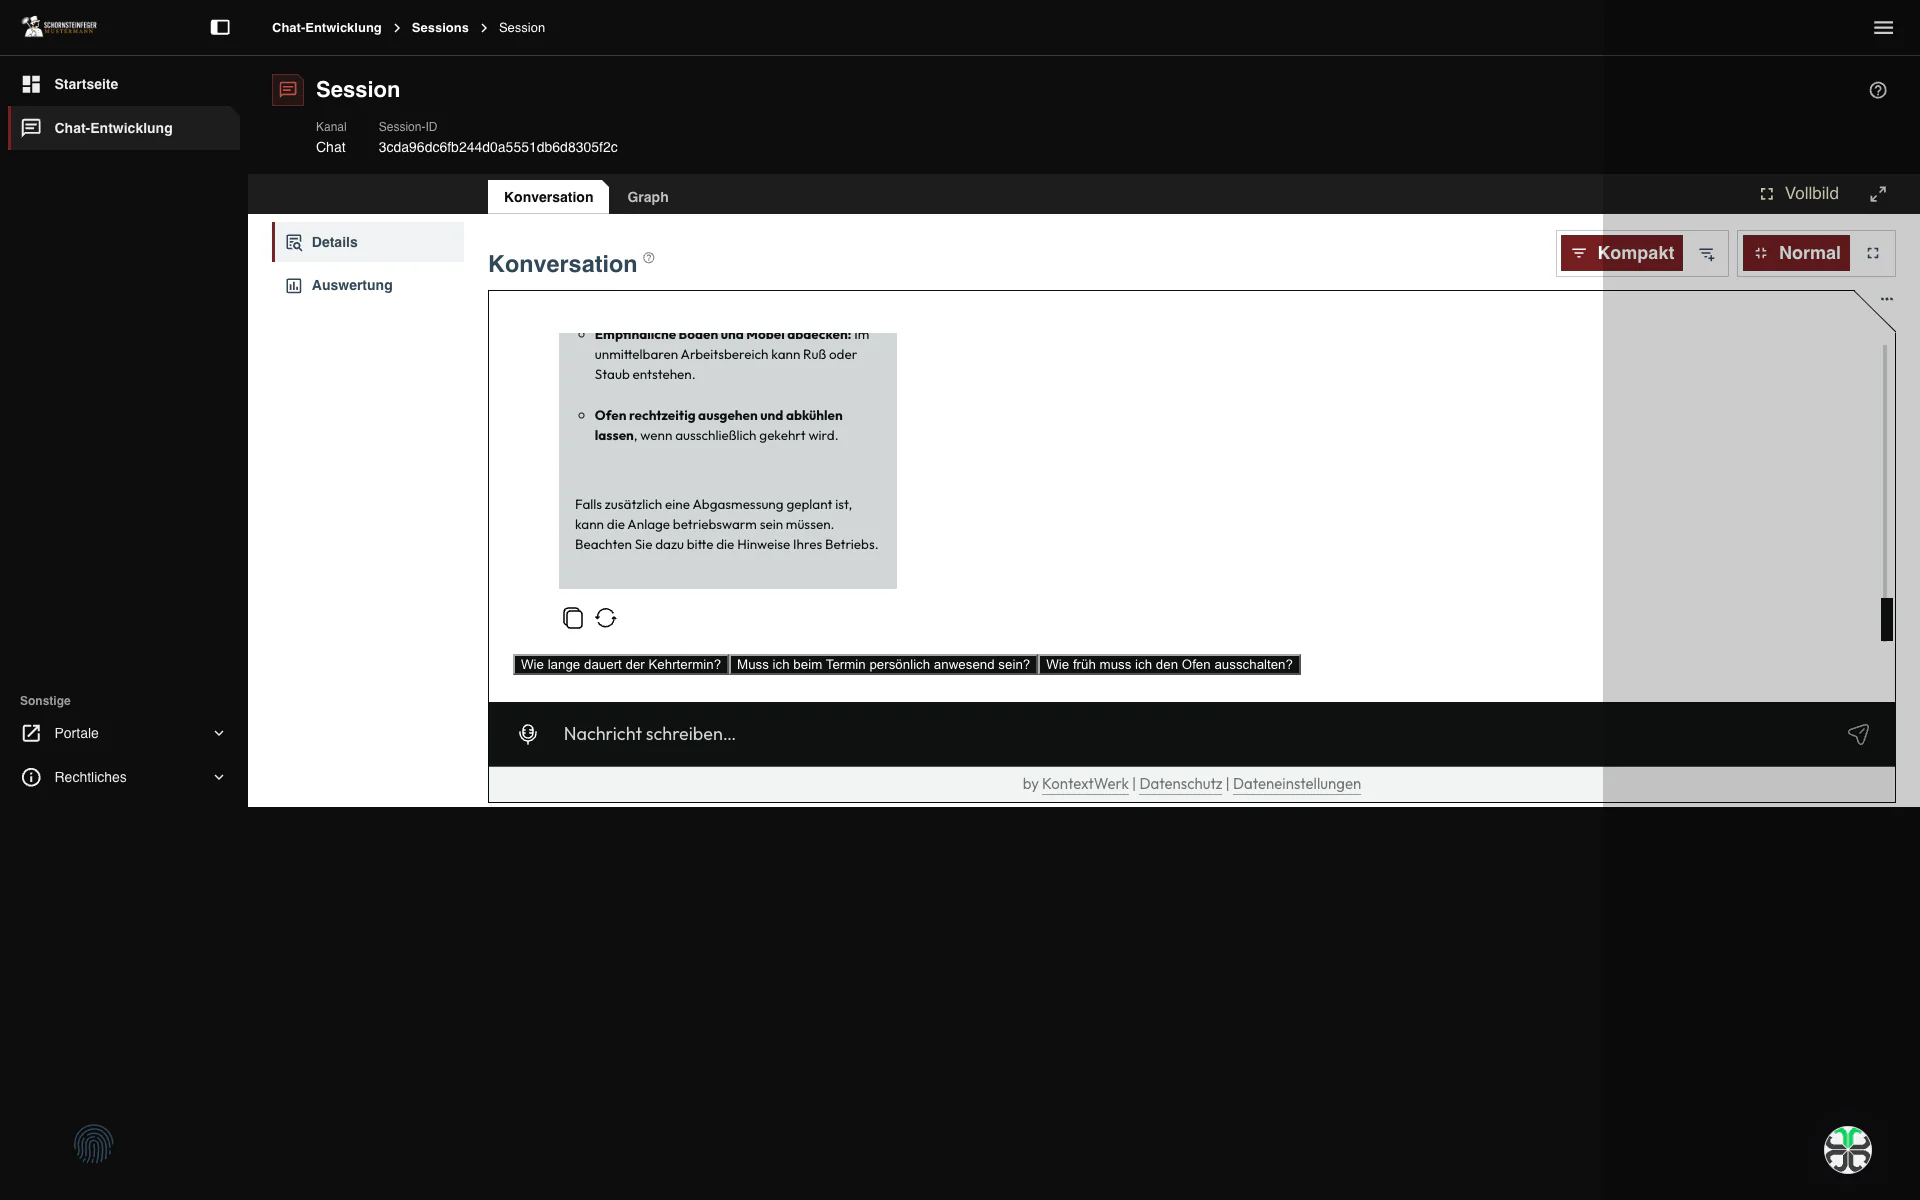
Task: Click the Session-ID value text
Action: tap(498, 147)
